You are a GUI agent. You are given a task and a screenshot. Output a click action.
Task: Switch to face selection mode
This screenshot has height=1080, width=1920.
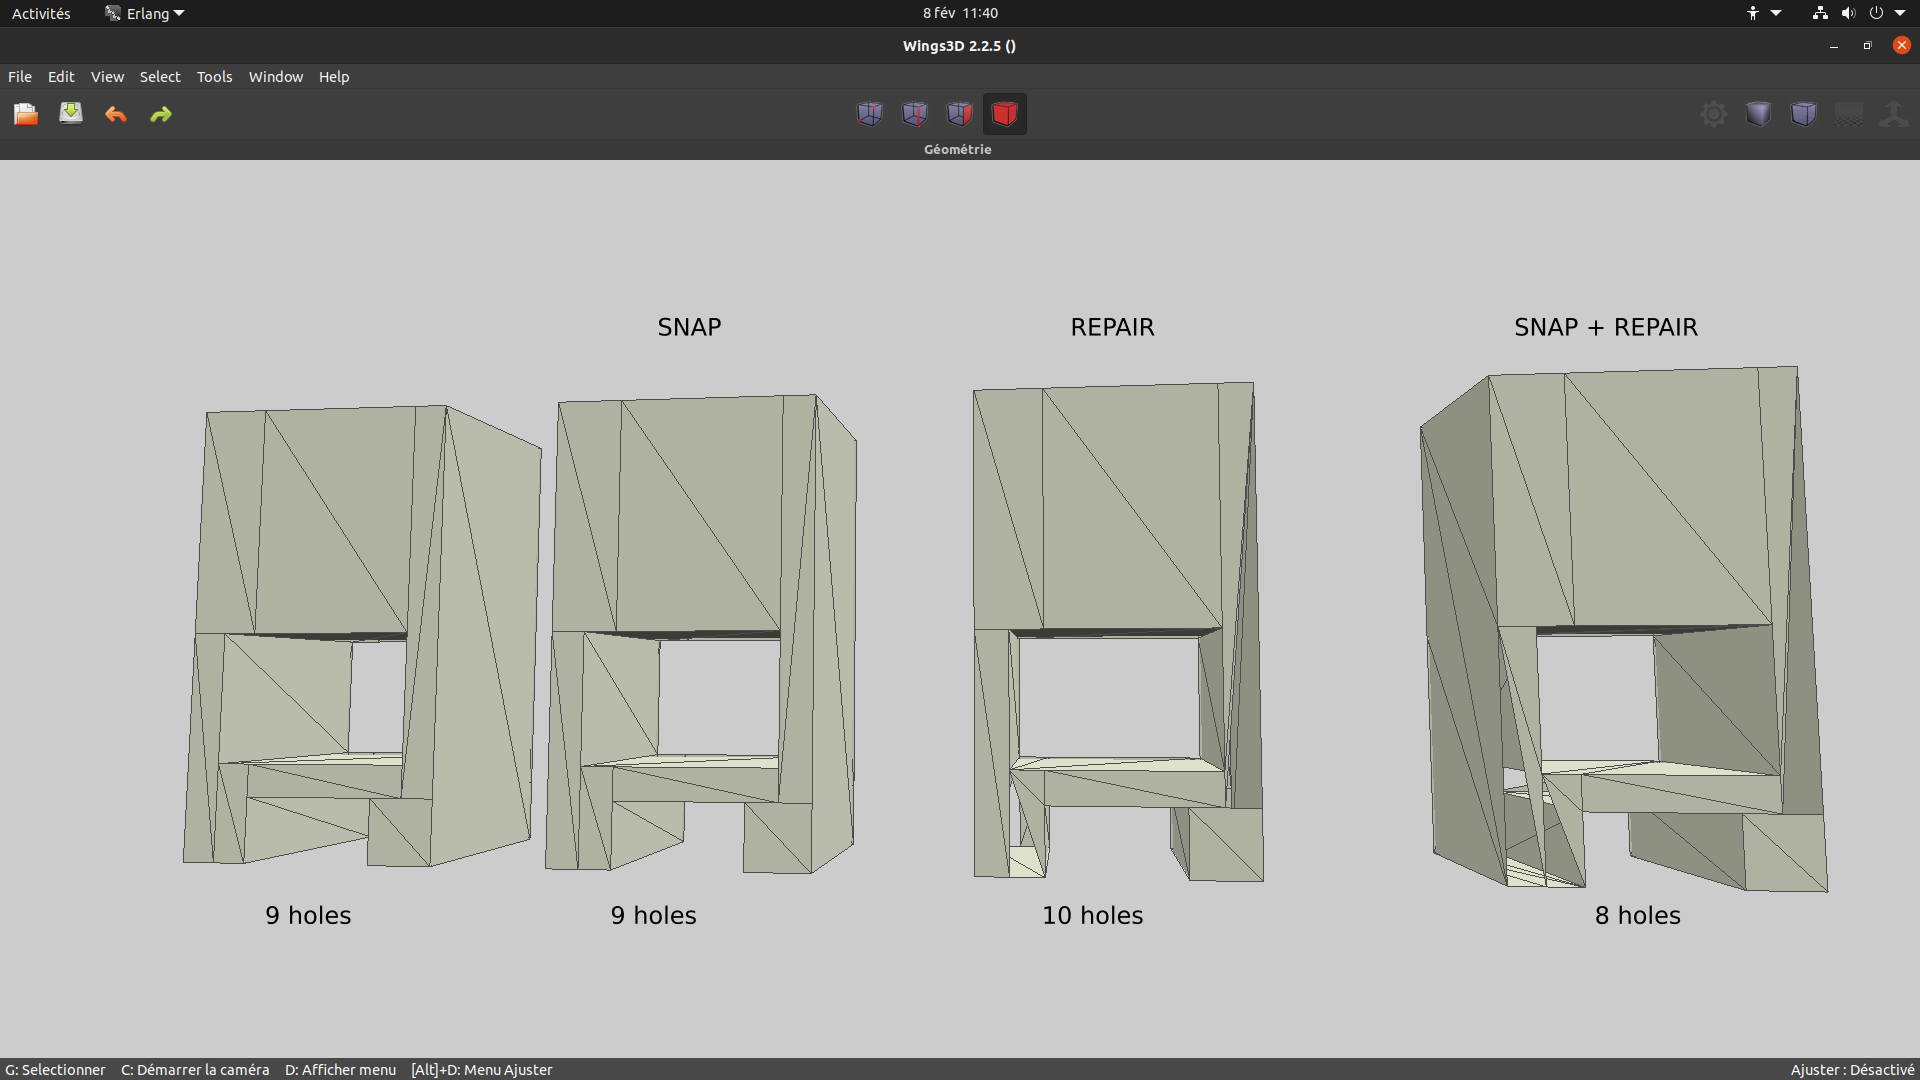959,113
